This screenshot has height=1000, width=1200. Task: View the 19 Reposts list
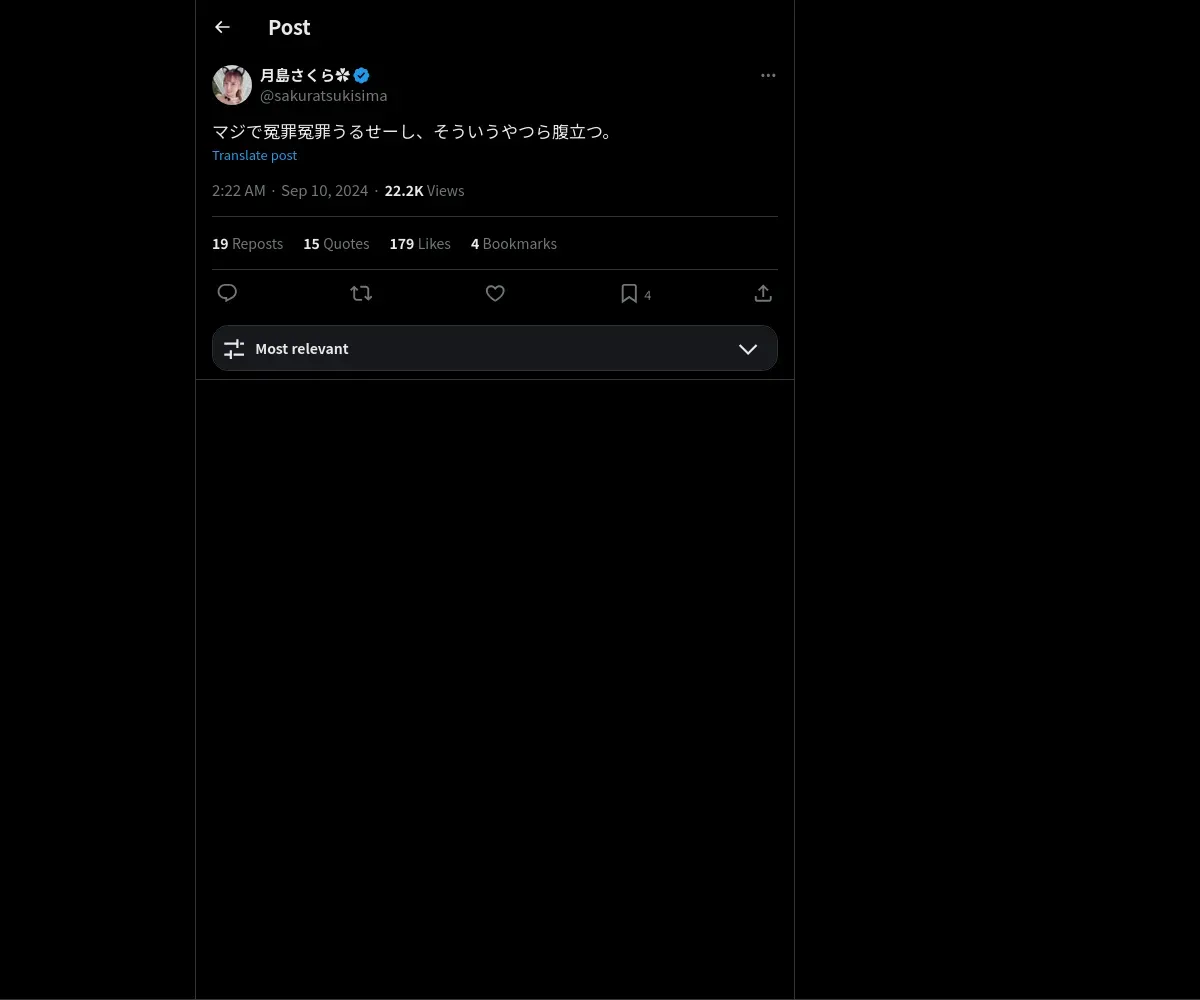coord(247,243)
